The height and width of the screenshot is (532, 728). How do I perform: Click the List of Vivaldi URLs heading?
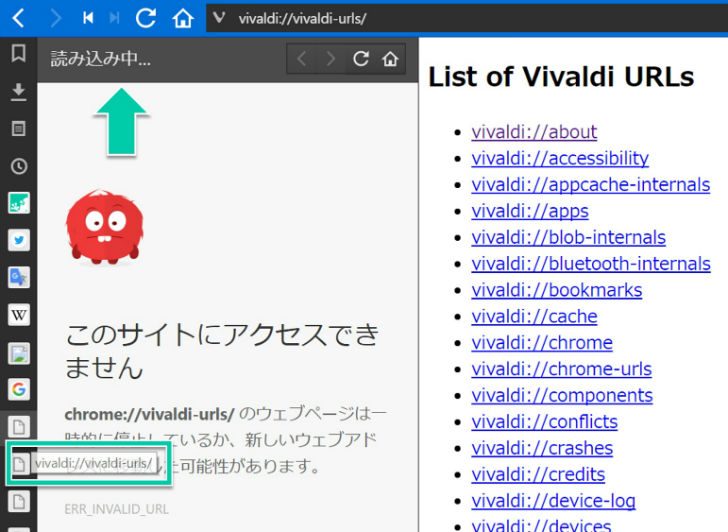[x=561, y=77]
